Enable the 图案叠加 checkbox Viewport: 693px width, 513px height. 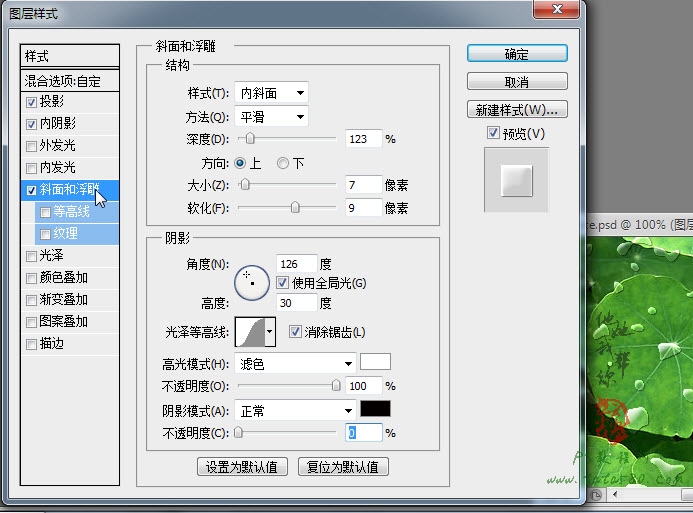click(x=31, y=322)
